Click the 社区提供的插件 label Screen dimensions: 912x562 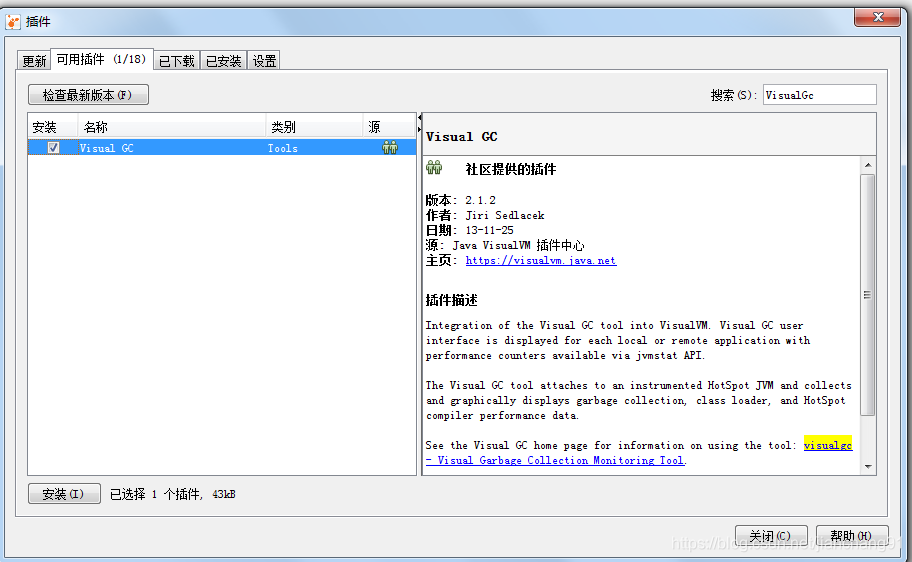click(511, 169)
